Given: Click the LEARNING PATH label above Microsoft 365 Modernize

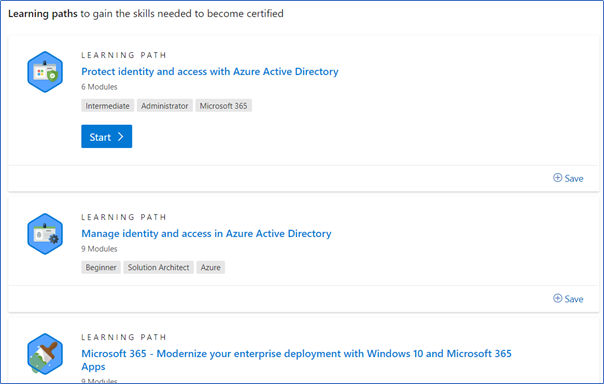Looking at the screenshot, I should pos(124,337).
